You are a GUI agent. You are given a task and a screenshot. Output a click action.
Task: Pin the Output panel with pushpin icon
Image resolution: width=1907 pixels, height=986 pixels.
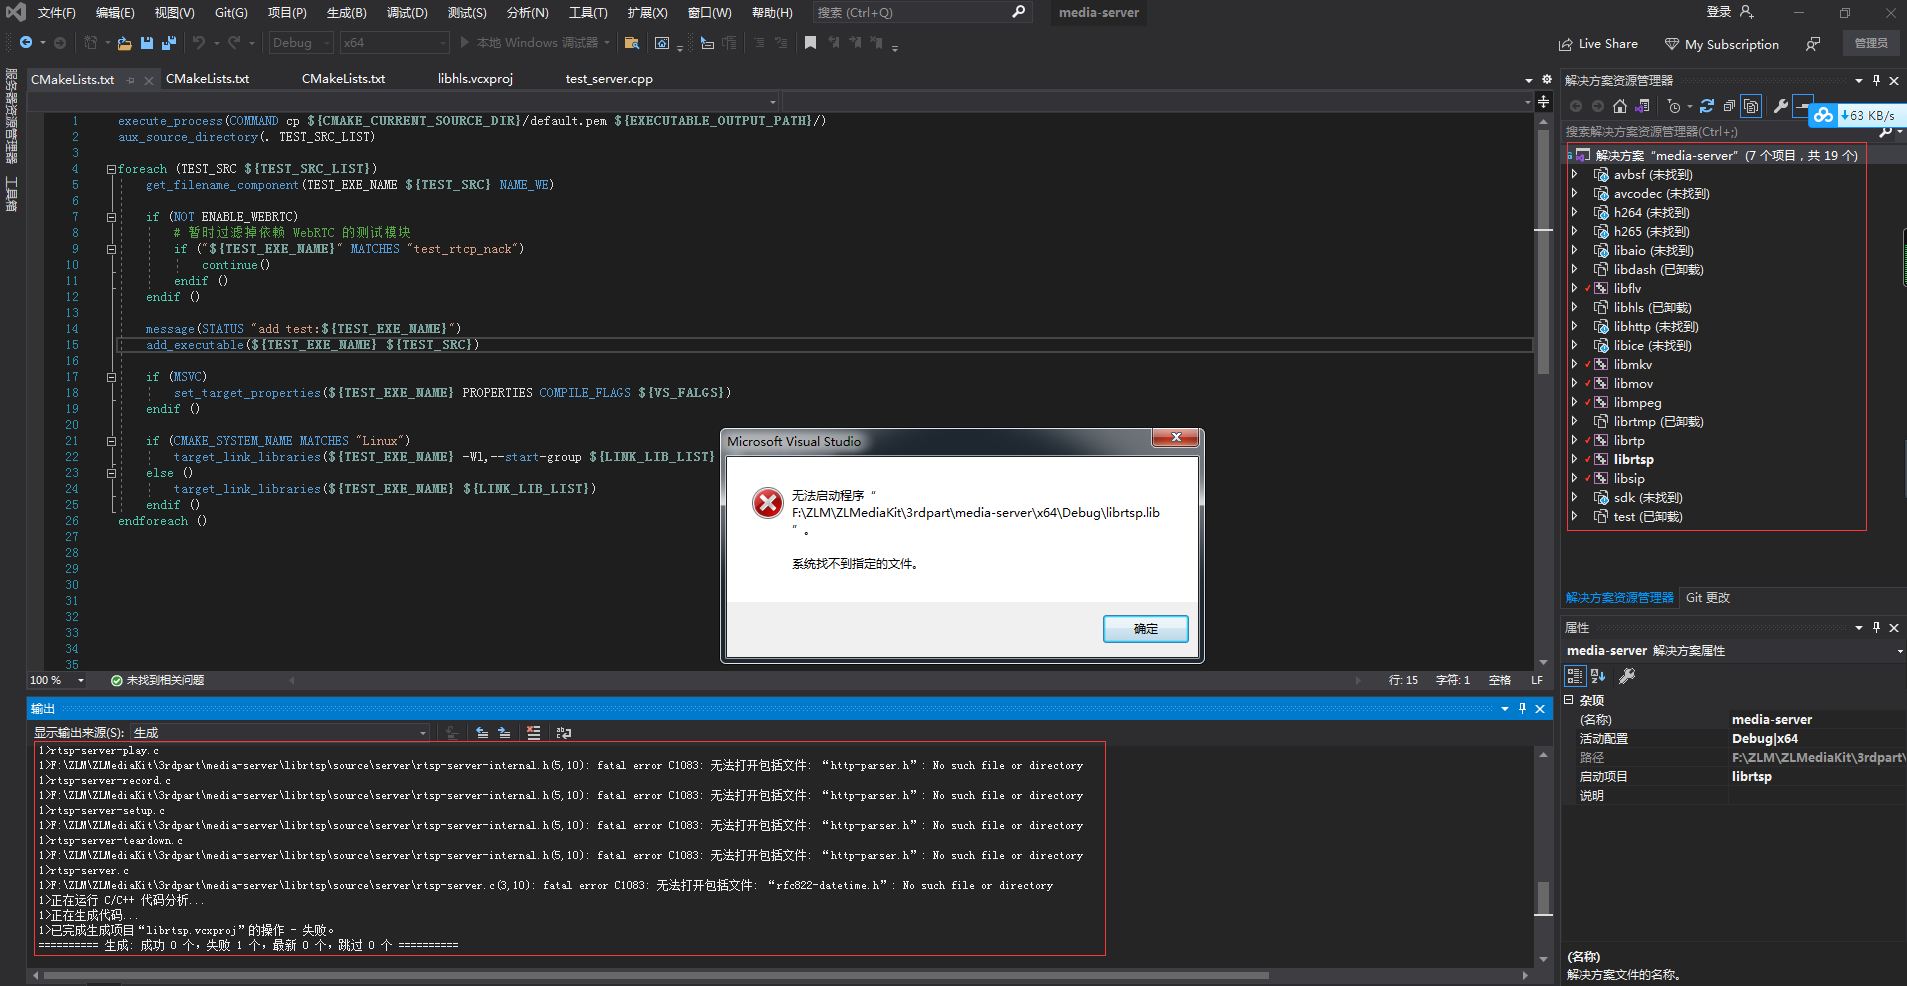(1522, 708)
